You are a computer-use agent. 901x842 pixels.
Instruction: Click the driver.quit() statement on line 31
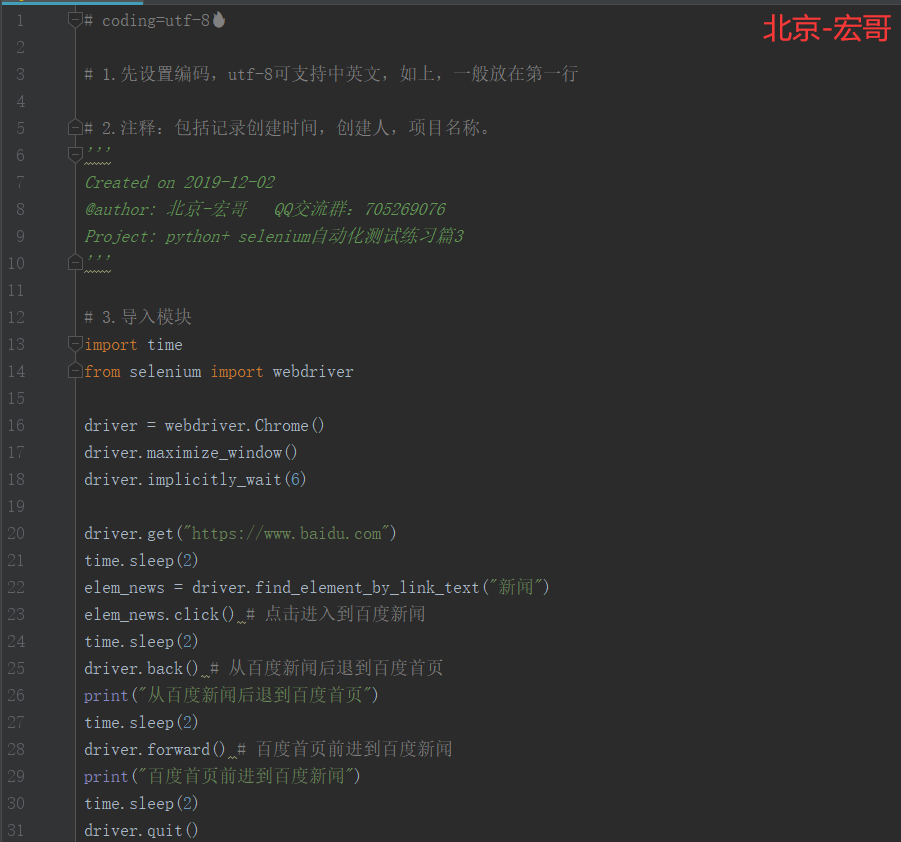pyautogui.click(x=140, y=830)
